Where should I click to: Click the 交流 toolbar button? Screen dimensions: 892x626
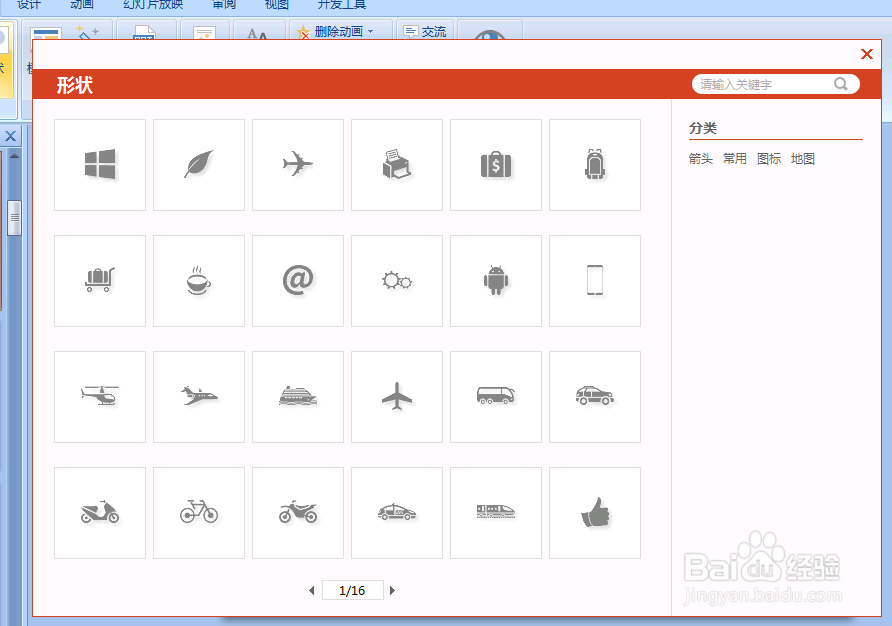425,32
